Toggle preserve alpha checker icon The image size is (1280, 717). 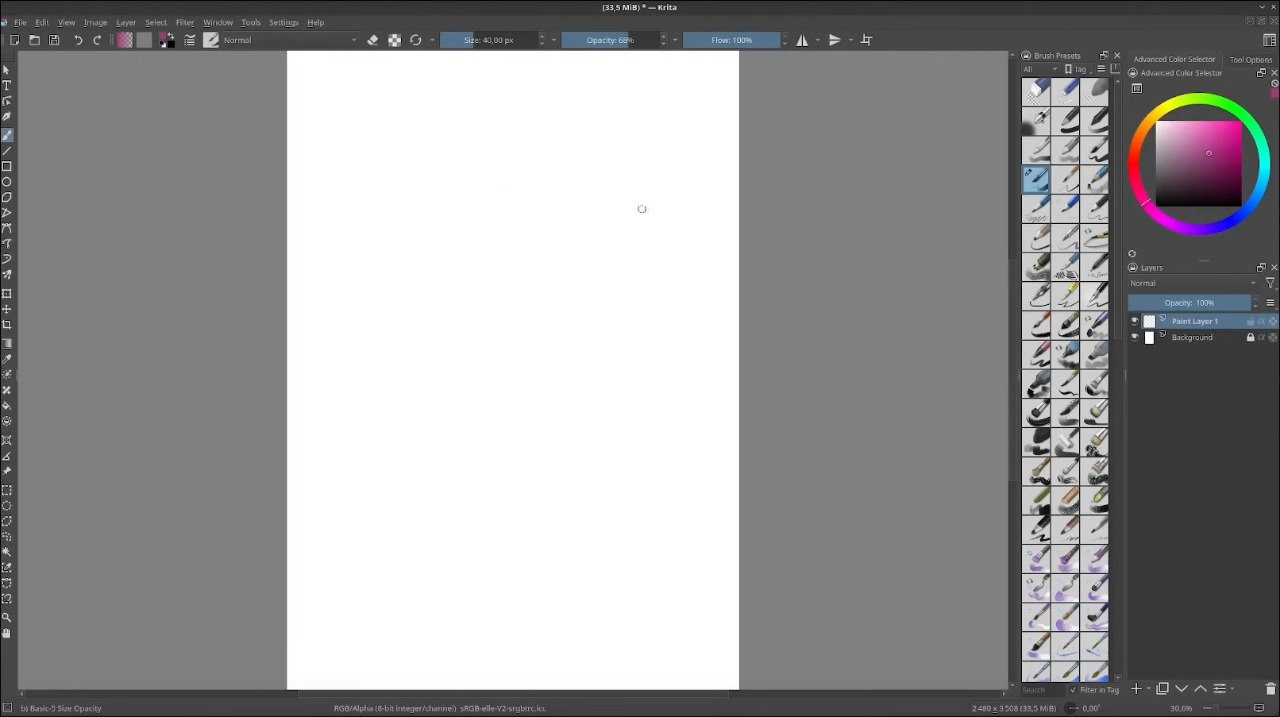pos(395,40)
